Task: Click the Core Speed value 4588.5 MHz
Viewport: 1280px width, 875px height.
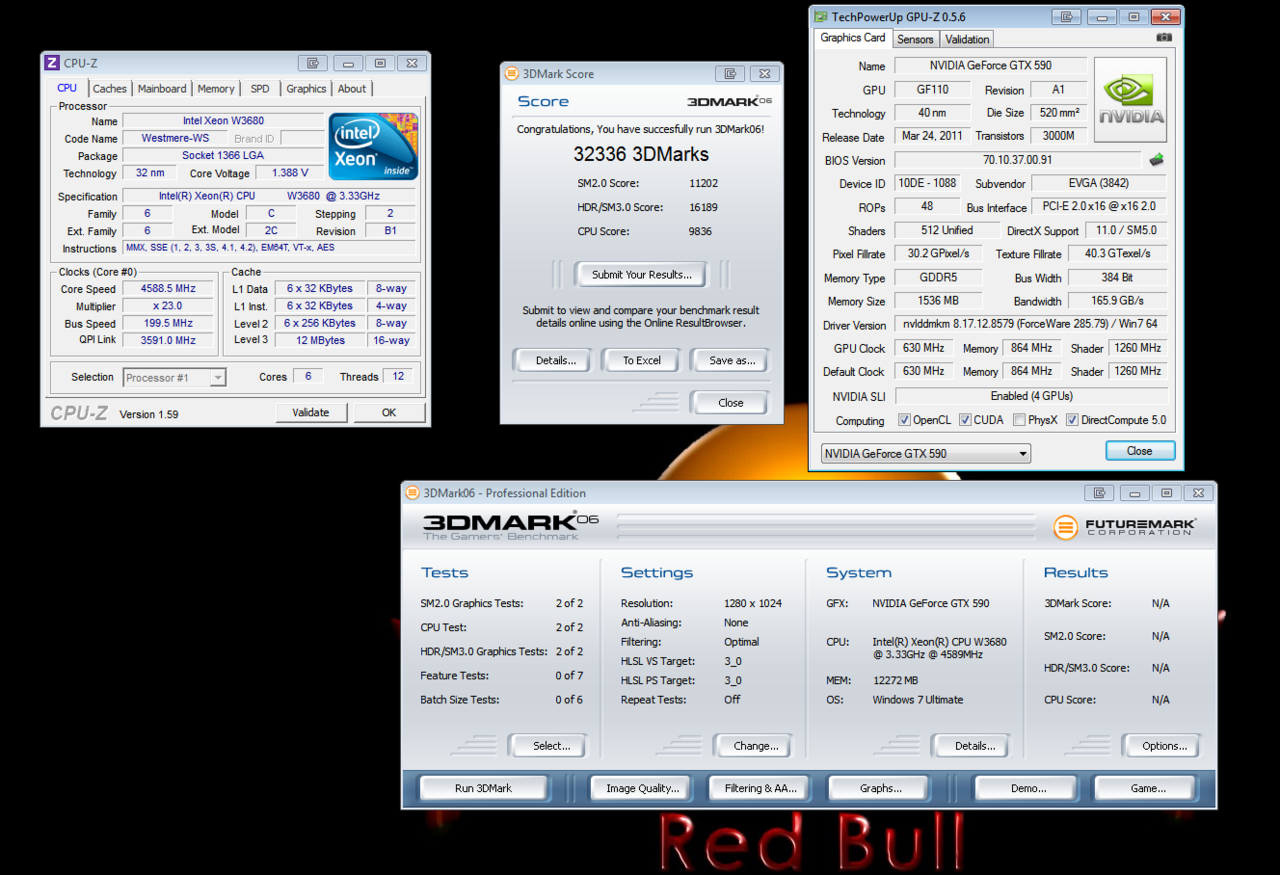Action: click(x=167, y=289)
